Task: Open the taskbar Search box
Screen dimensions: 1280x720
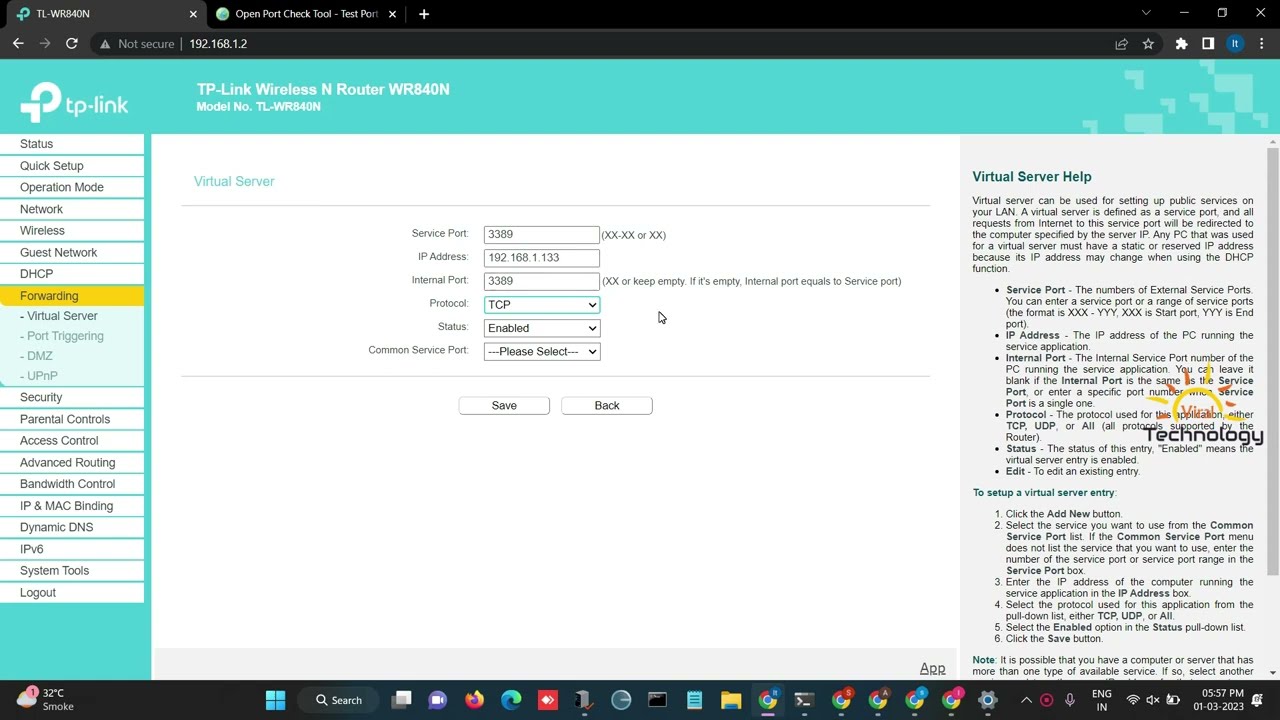Action: [x=339, y=700]
